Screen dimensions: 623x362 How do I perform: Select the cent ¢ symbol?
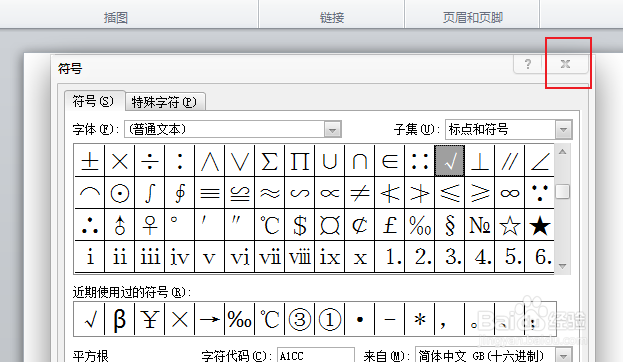[x=360, y=225]
